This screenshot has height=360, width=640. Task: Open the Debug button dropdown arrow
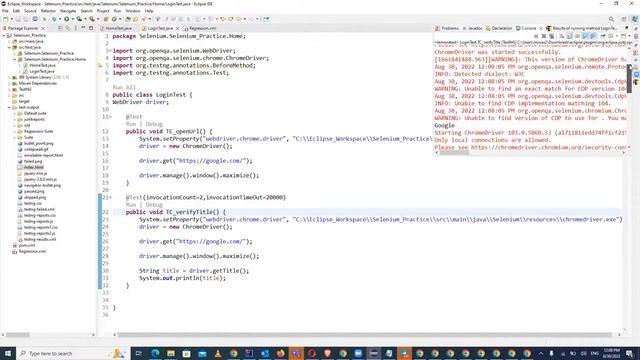point(60,19)
